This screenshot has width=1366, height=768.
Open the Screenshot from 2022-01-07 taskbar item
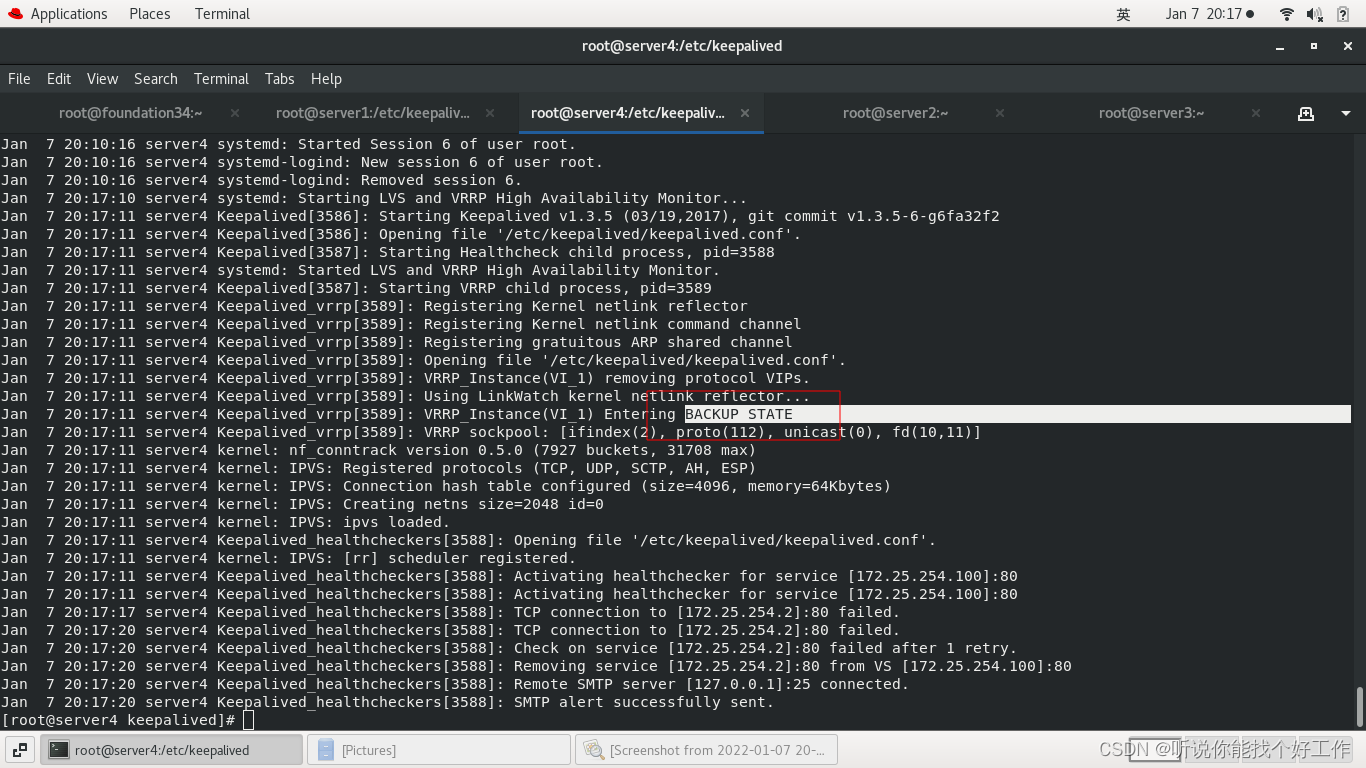(x=706, y=750)
